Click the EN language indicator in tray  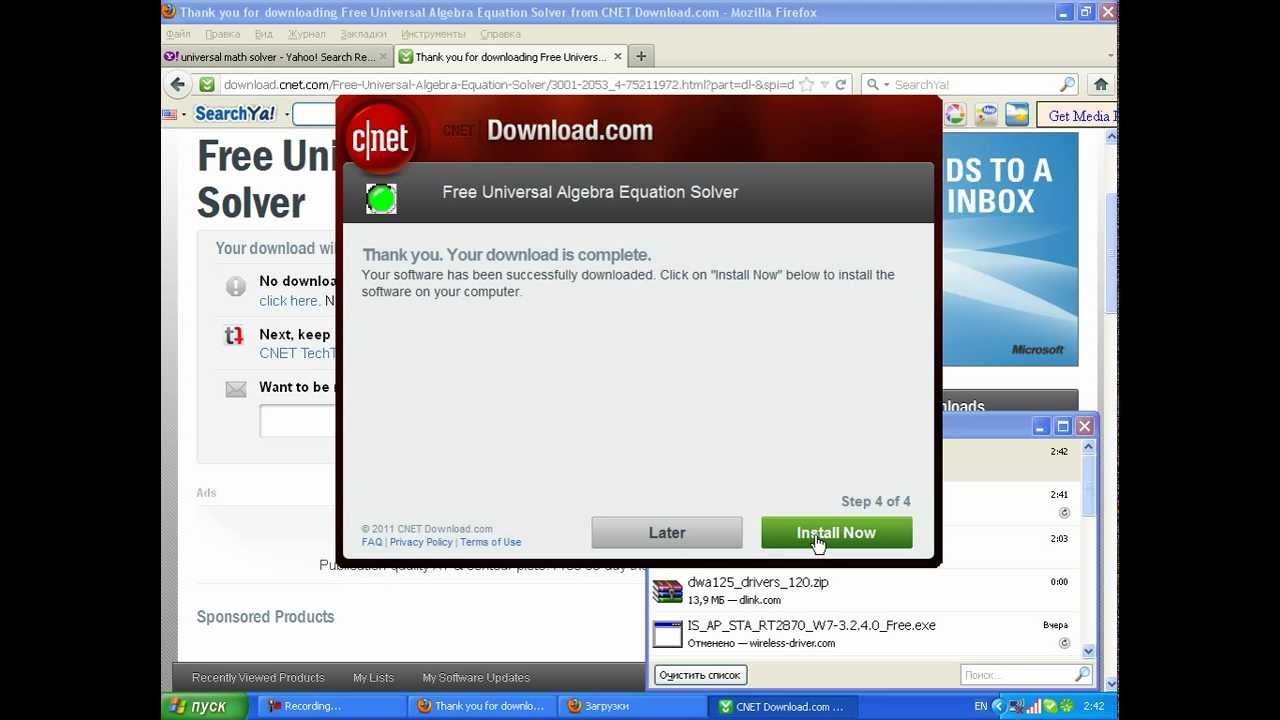coord(980,706)
